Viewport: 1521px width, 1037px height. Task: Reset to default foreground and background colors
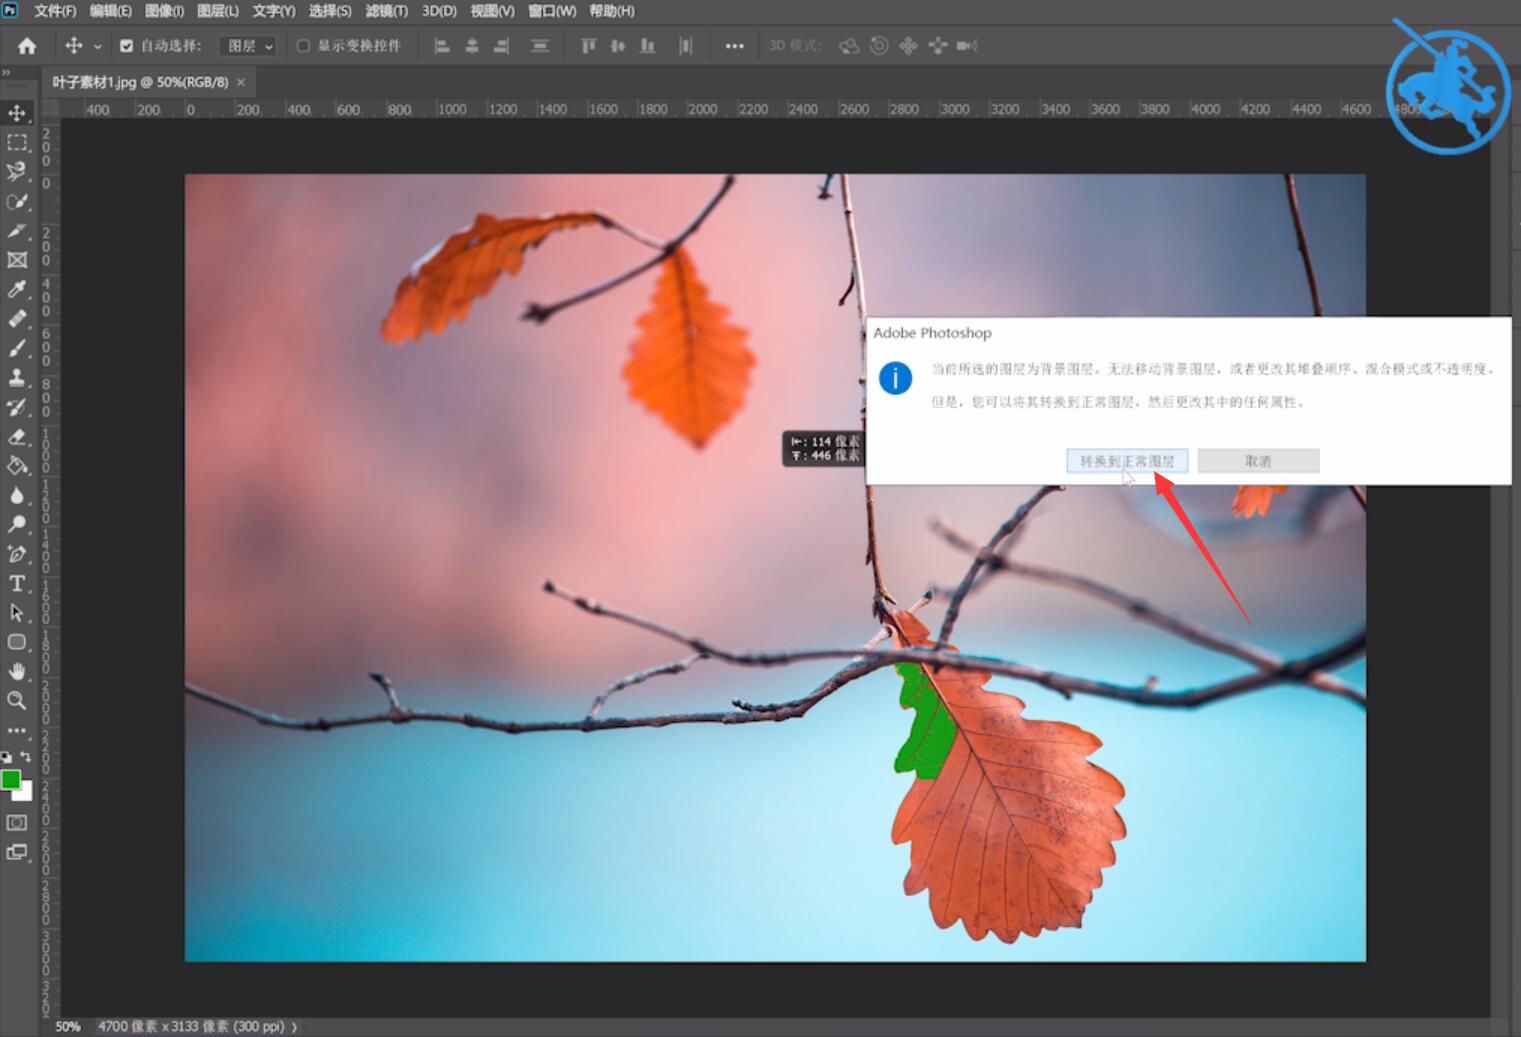[x=6, y=757]
